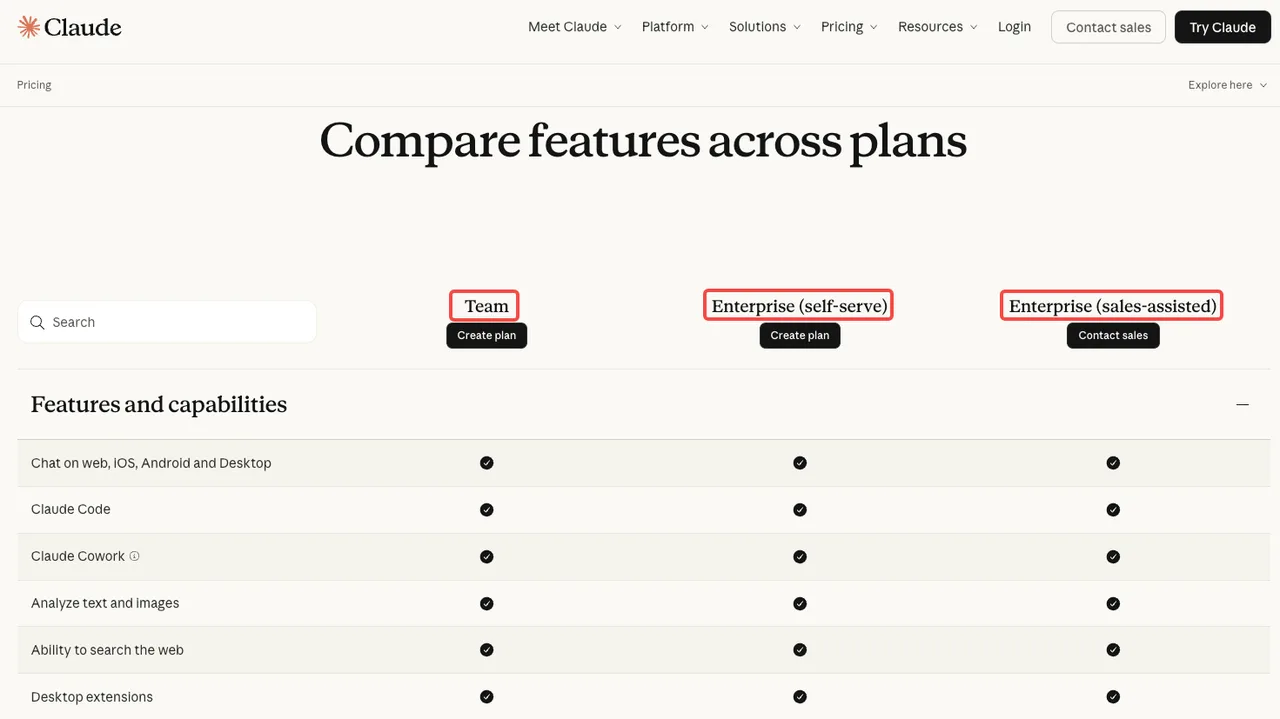Click the Enterprise (sales-assisted) column heading
The width and height of the screenshot is (1280, 719).
click(x=1113, y=306)
